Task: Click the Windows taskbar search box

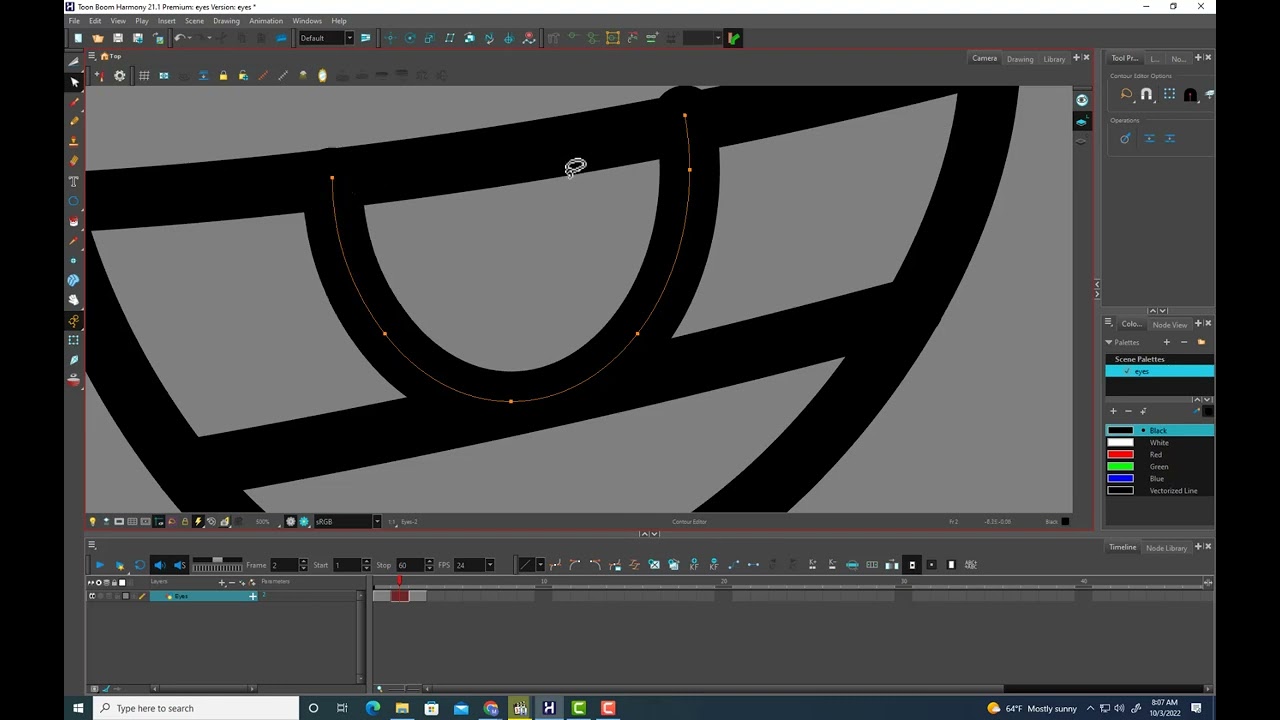Action: [x=196, y=708]
